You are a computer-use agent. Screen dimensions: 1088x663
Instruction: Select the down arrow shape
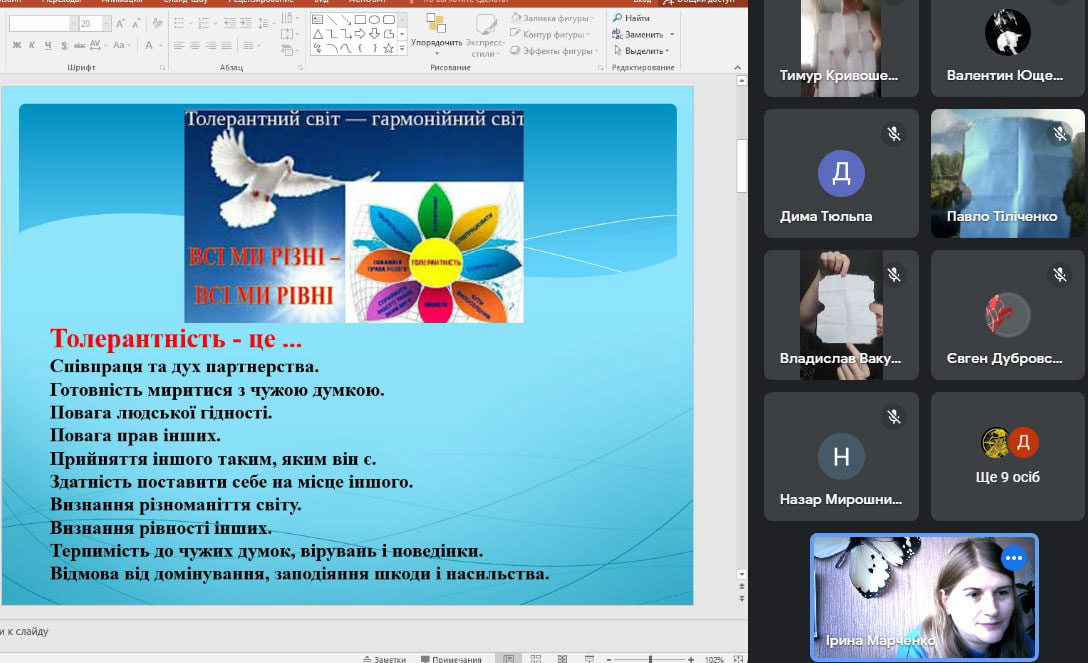375,34
